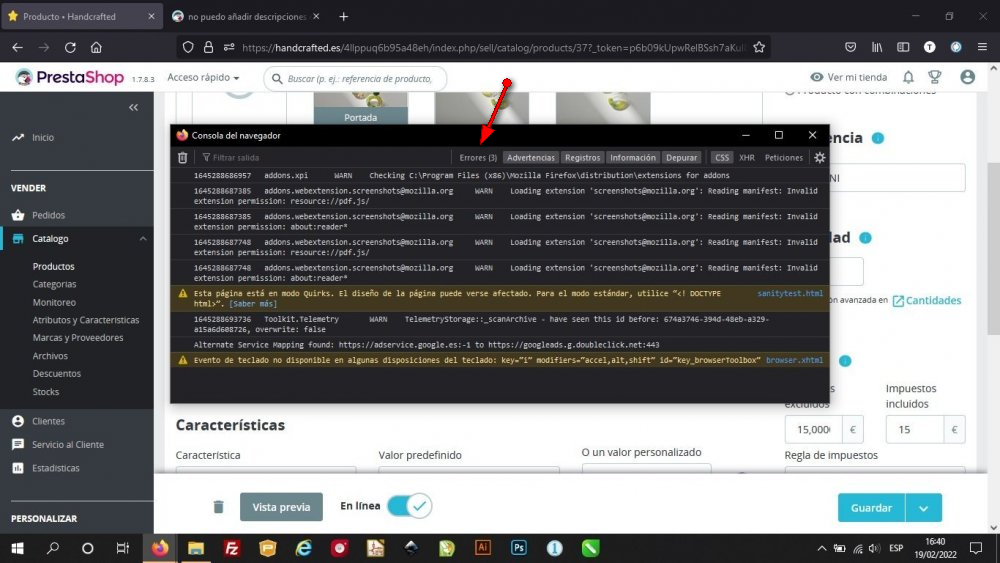Bookmark this page with the star icon

pyautogui.click(x=759, y=47)
